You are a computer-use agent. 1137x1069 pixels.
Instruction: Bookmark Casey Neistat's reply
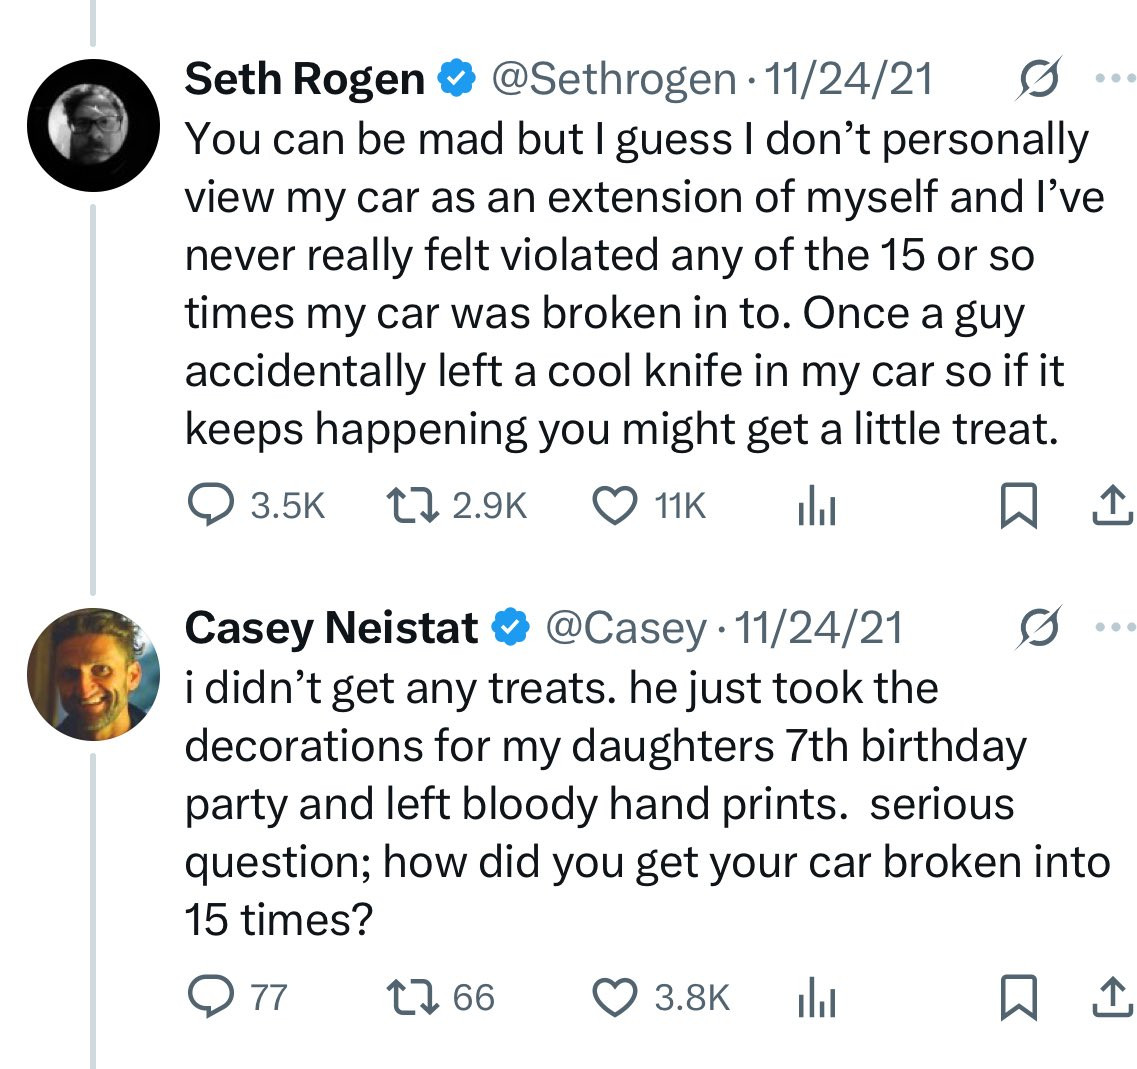click(x=1018, y=1000)
